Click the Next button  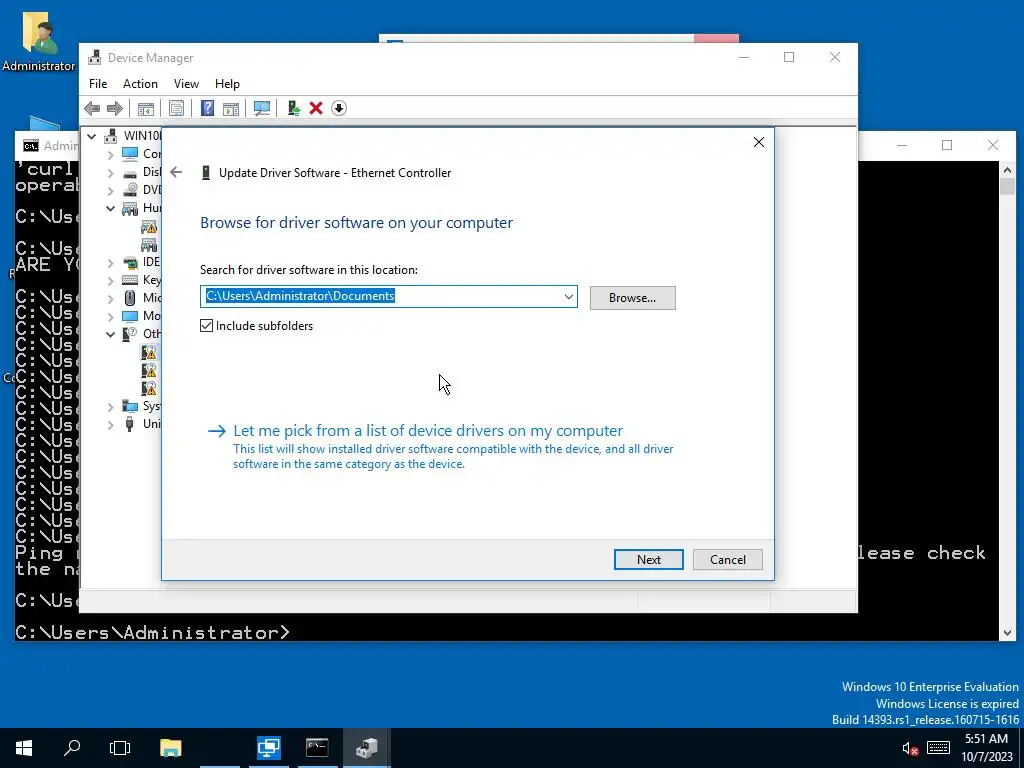click(648, 560)
